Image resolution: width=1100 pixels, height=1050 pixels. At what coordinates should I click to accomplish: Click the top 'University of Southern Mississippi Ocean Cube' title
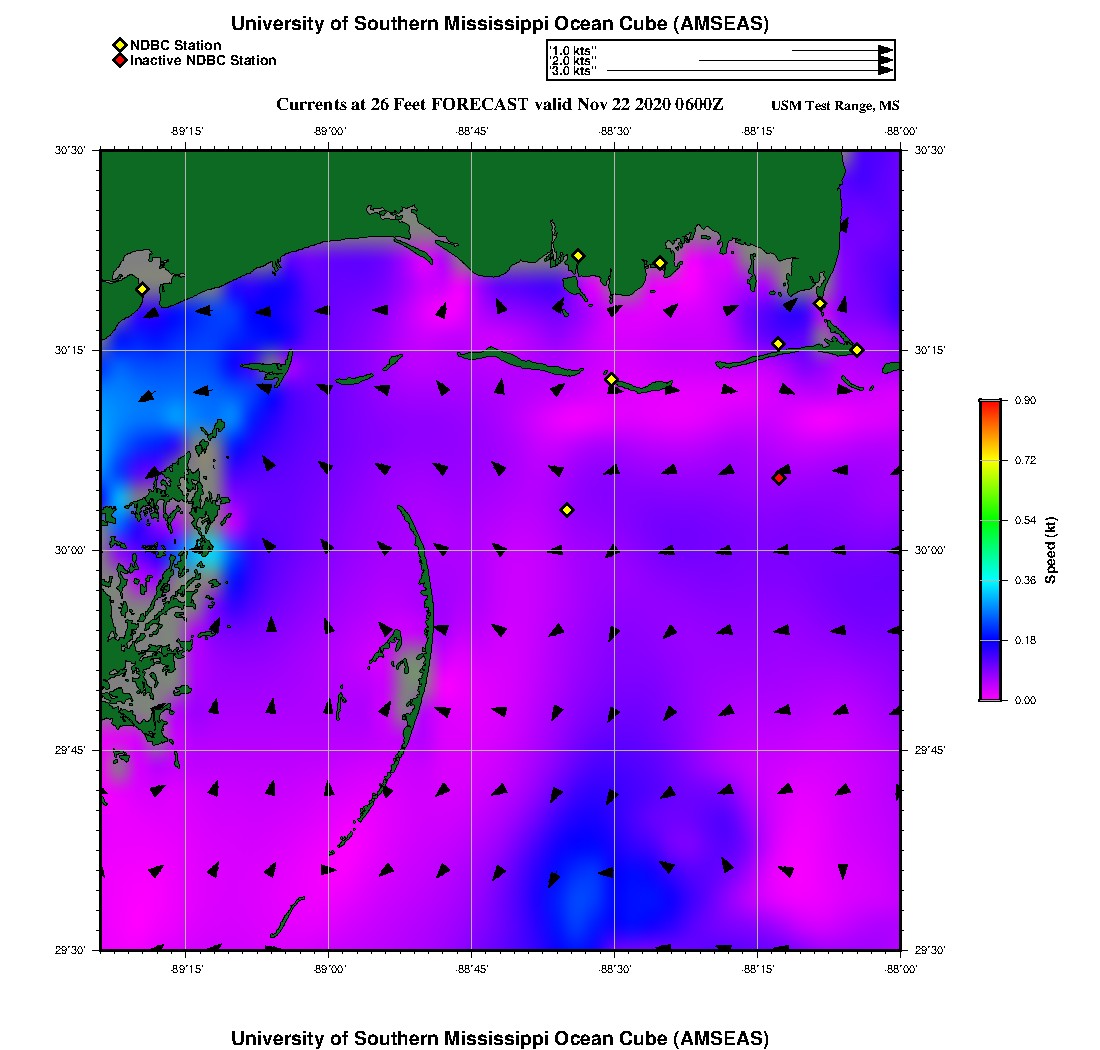(x=500, y=24)
